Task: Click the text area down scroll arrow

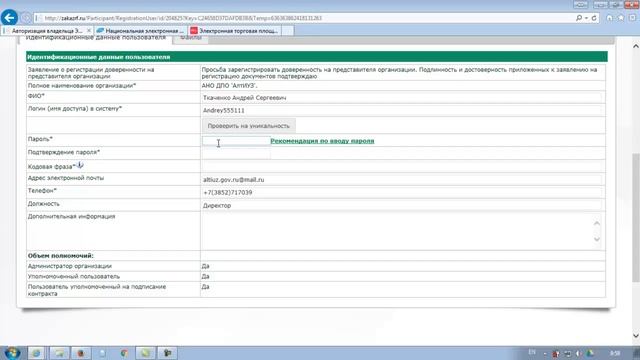Action: click(597, 239)
